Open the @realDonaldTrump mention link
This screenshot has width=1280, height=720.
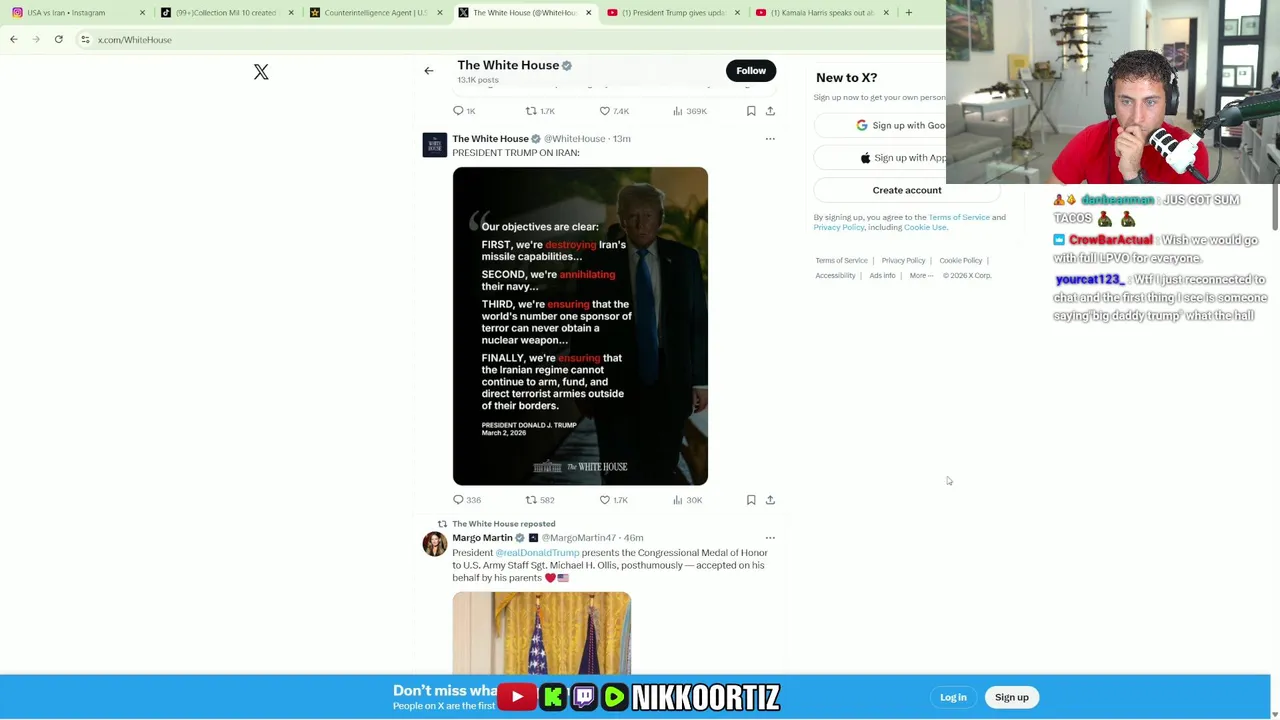tap(537, 553)
